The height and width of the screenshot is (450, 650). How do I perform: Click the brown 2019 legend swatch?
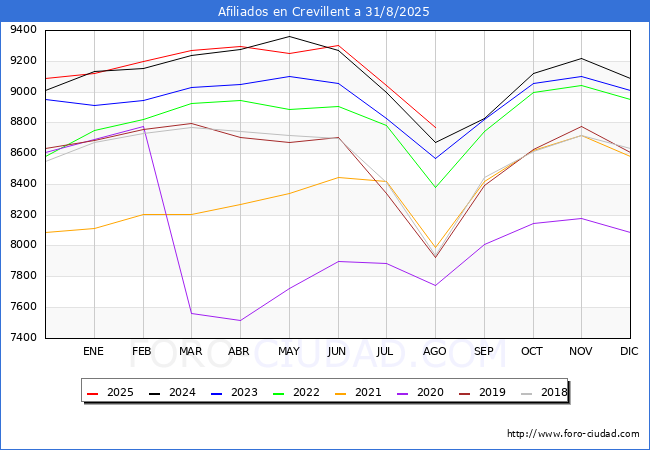coord(465,393)
